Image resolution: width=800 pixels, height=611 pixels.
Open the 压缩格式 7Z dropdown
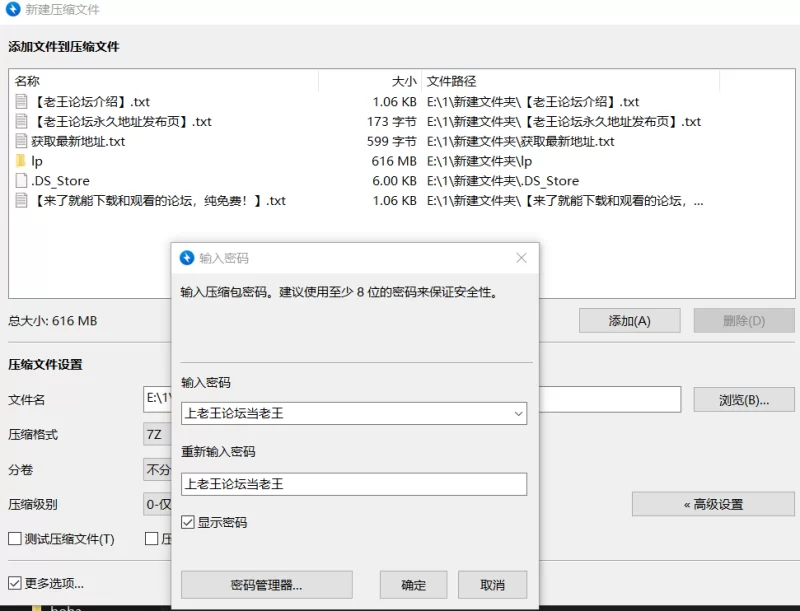pos(157,435)
